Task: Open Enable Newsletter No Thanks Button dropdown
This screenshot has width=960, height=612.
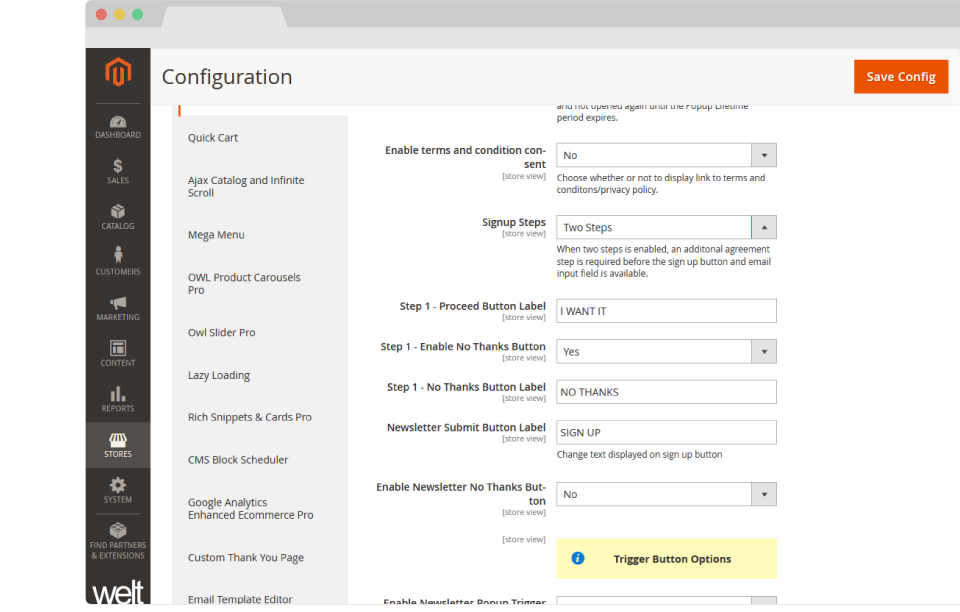Action: 666,494
